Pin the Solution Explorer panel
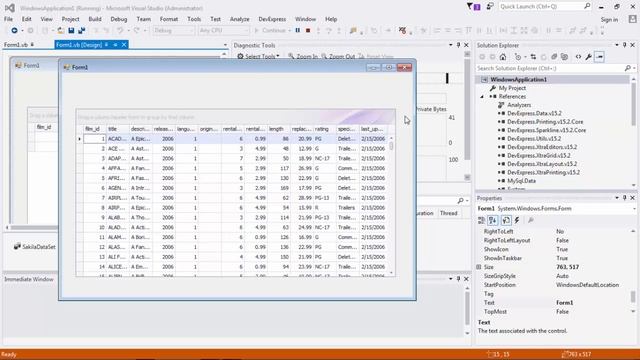This screenshot has width=640, height=360. click(x=624, y=45)
